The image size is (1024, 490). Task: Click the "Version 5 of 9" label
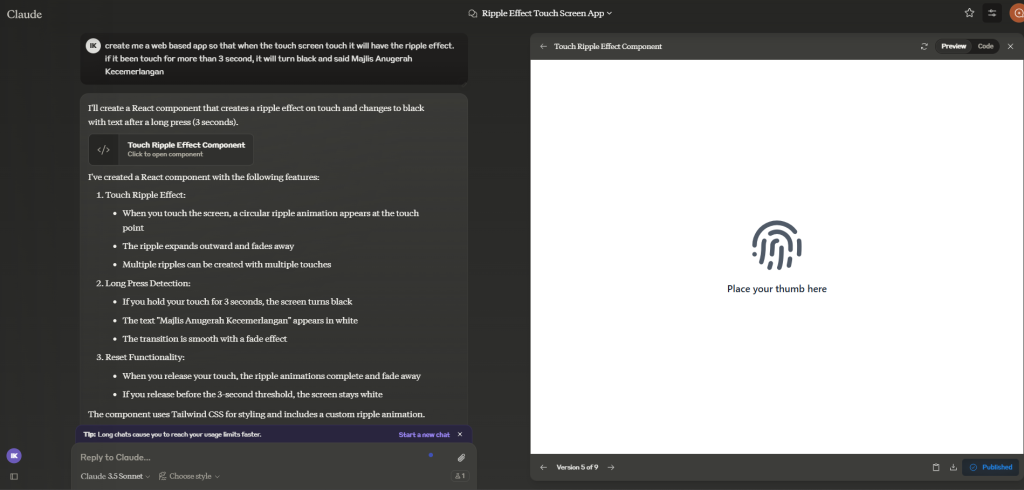577,467
